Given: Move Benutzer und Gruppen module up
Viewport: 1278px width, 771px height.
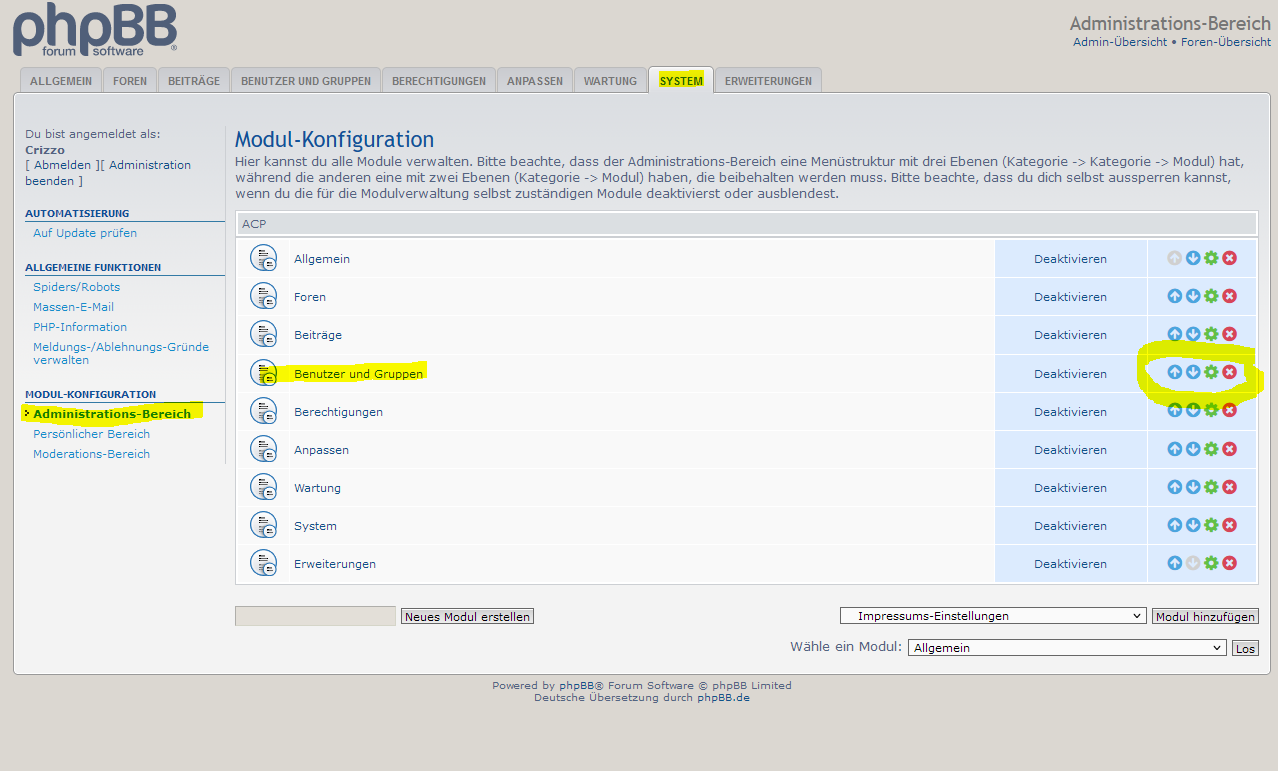Looking at the screenshot, I should pyautogui.click(x=1175, y=372).
